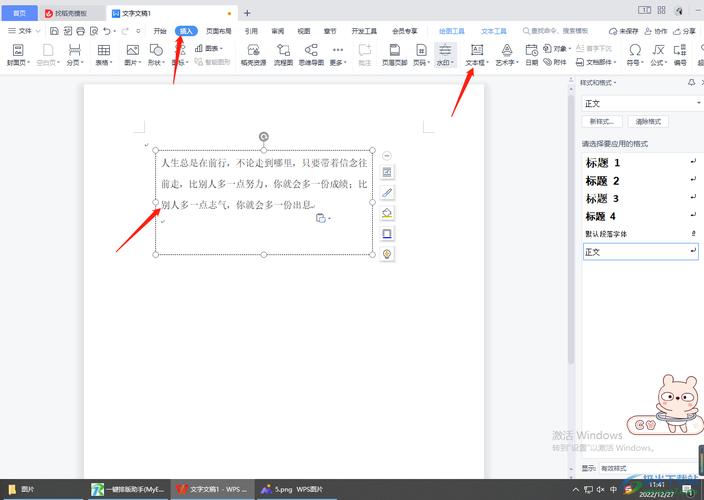The width and height of the screenshot is (704, 500).
Task: Switch to the 引用 tab
Action: [x=251, y=31]
